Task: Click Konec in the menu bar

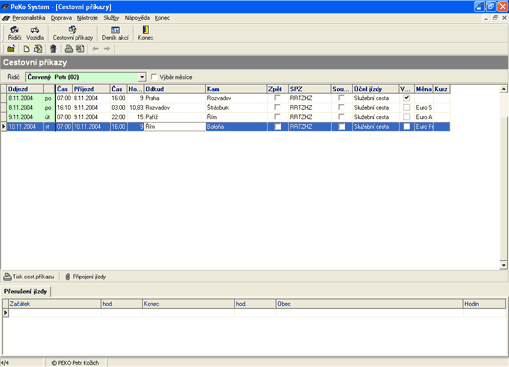Action: pos(162,18)
